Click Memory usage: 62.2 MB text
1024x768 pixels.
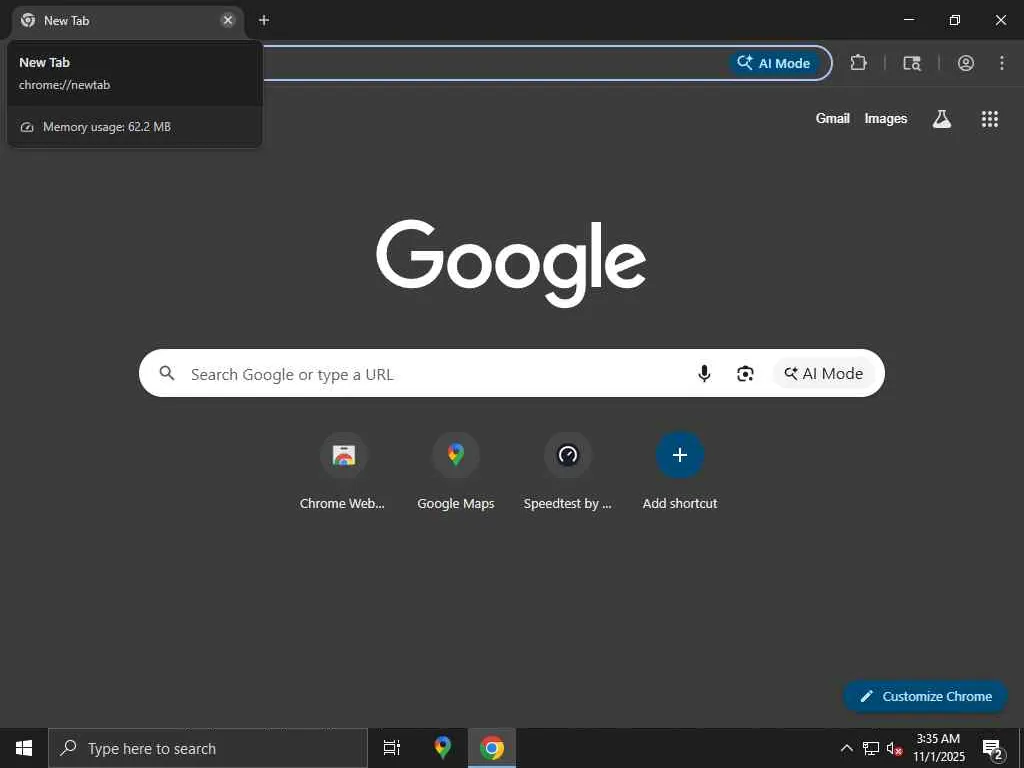tap(106, 127)
